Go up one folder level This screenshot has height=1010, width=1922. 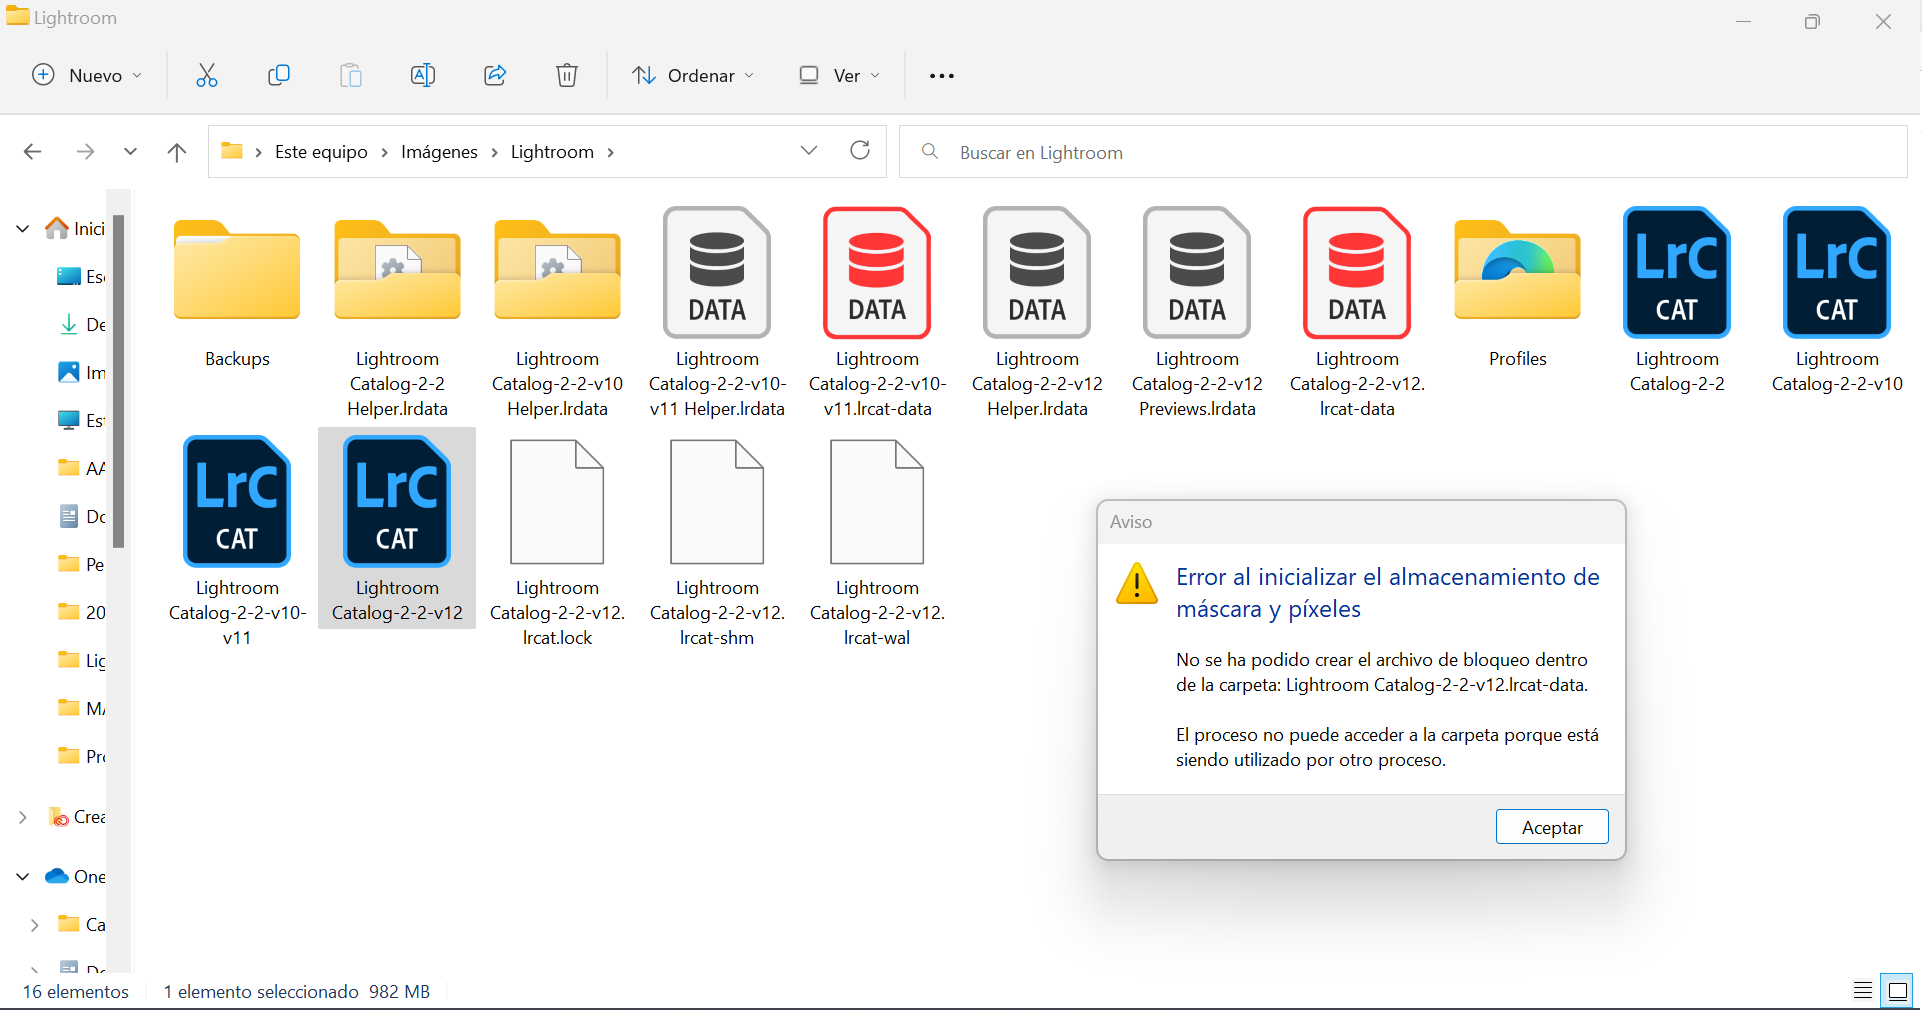click(177, 152)
